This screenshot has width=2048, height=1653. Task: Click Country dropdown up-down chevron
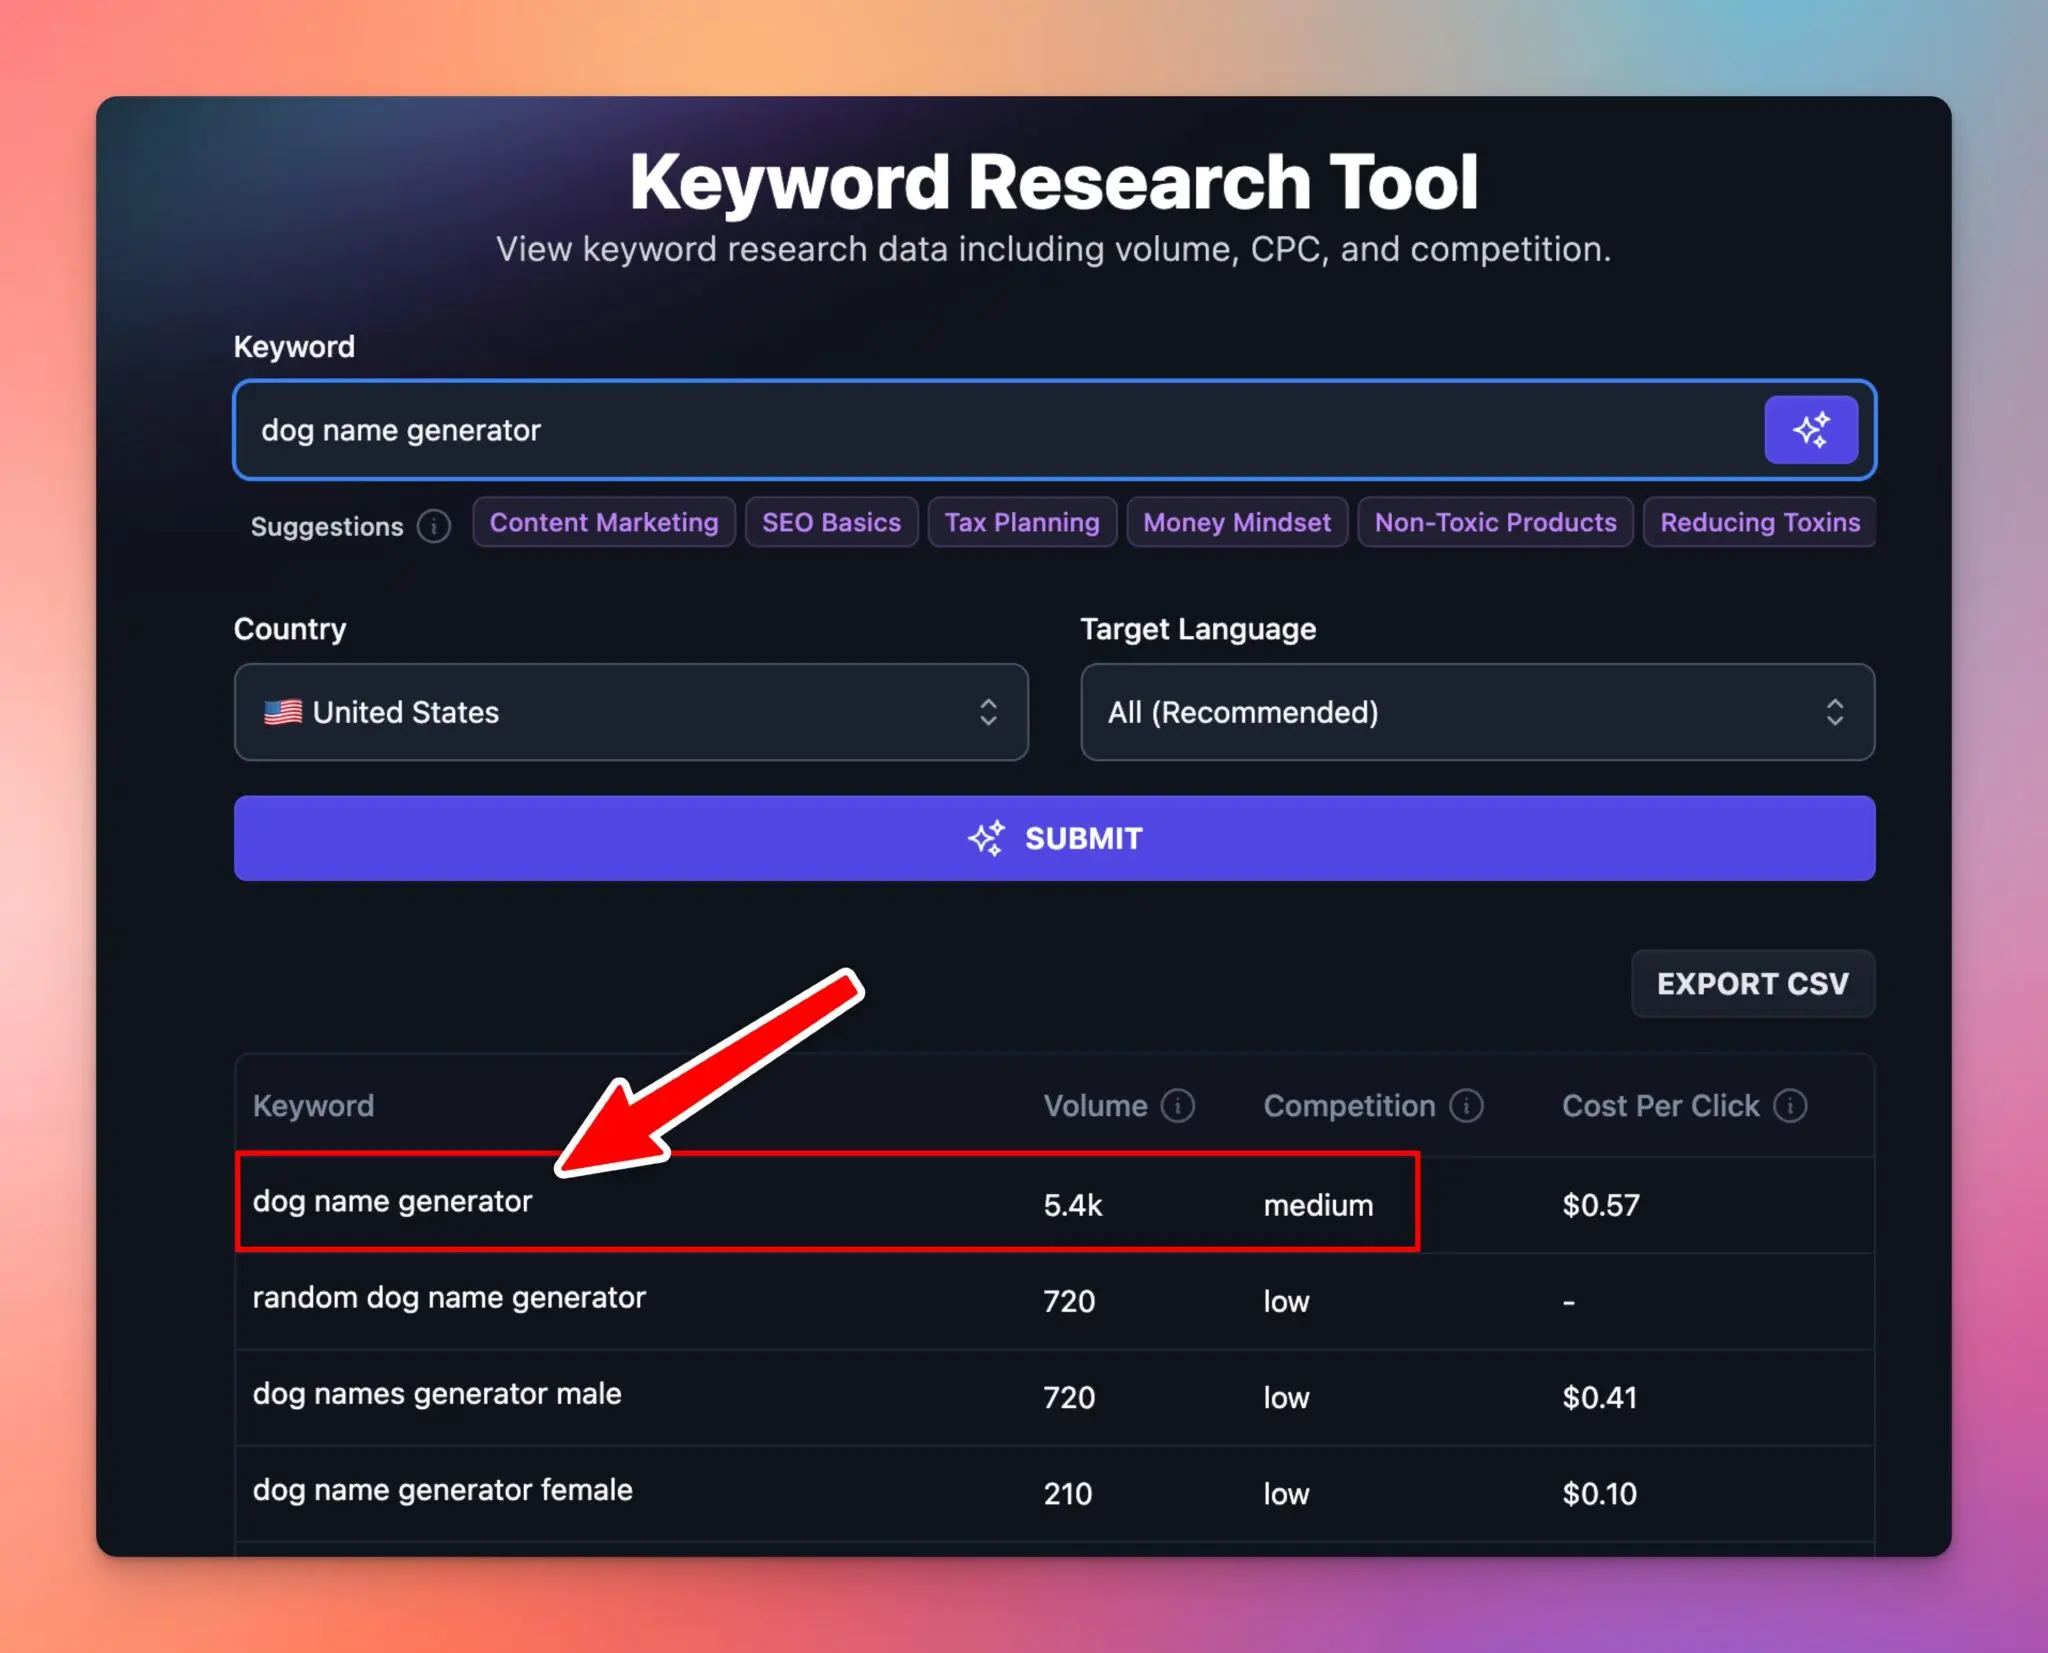click(988, 712)
